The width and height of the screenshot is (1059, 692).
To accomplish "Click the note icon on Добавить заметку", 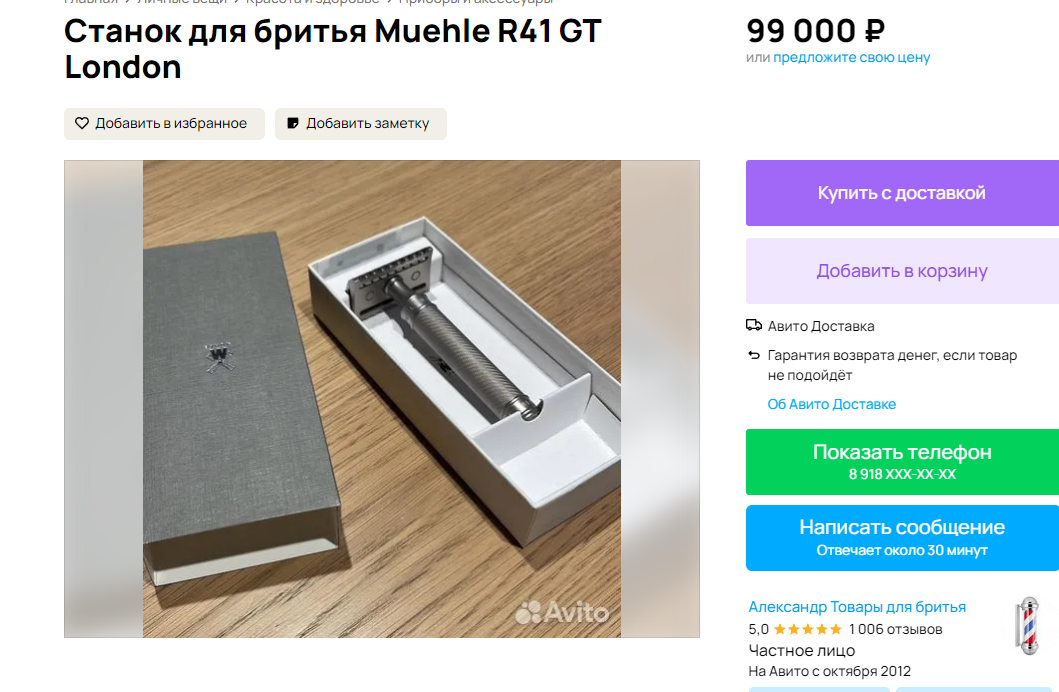I will (x=293, y=124).
